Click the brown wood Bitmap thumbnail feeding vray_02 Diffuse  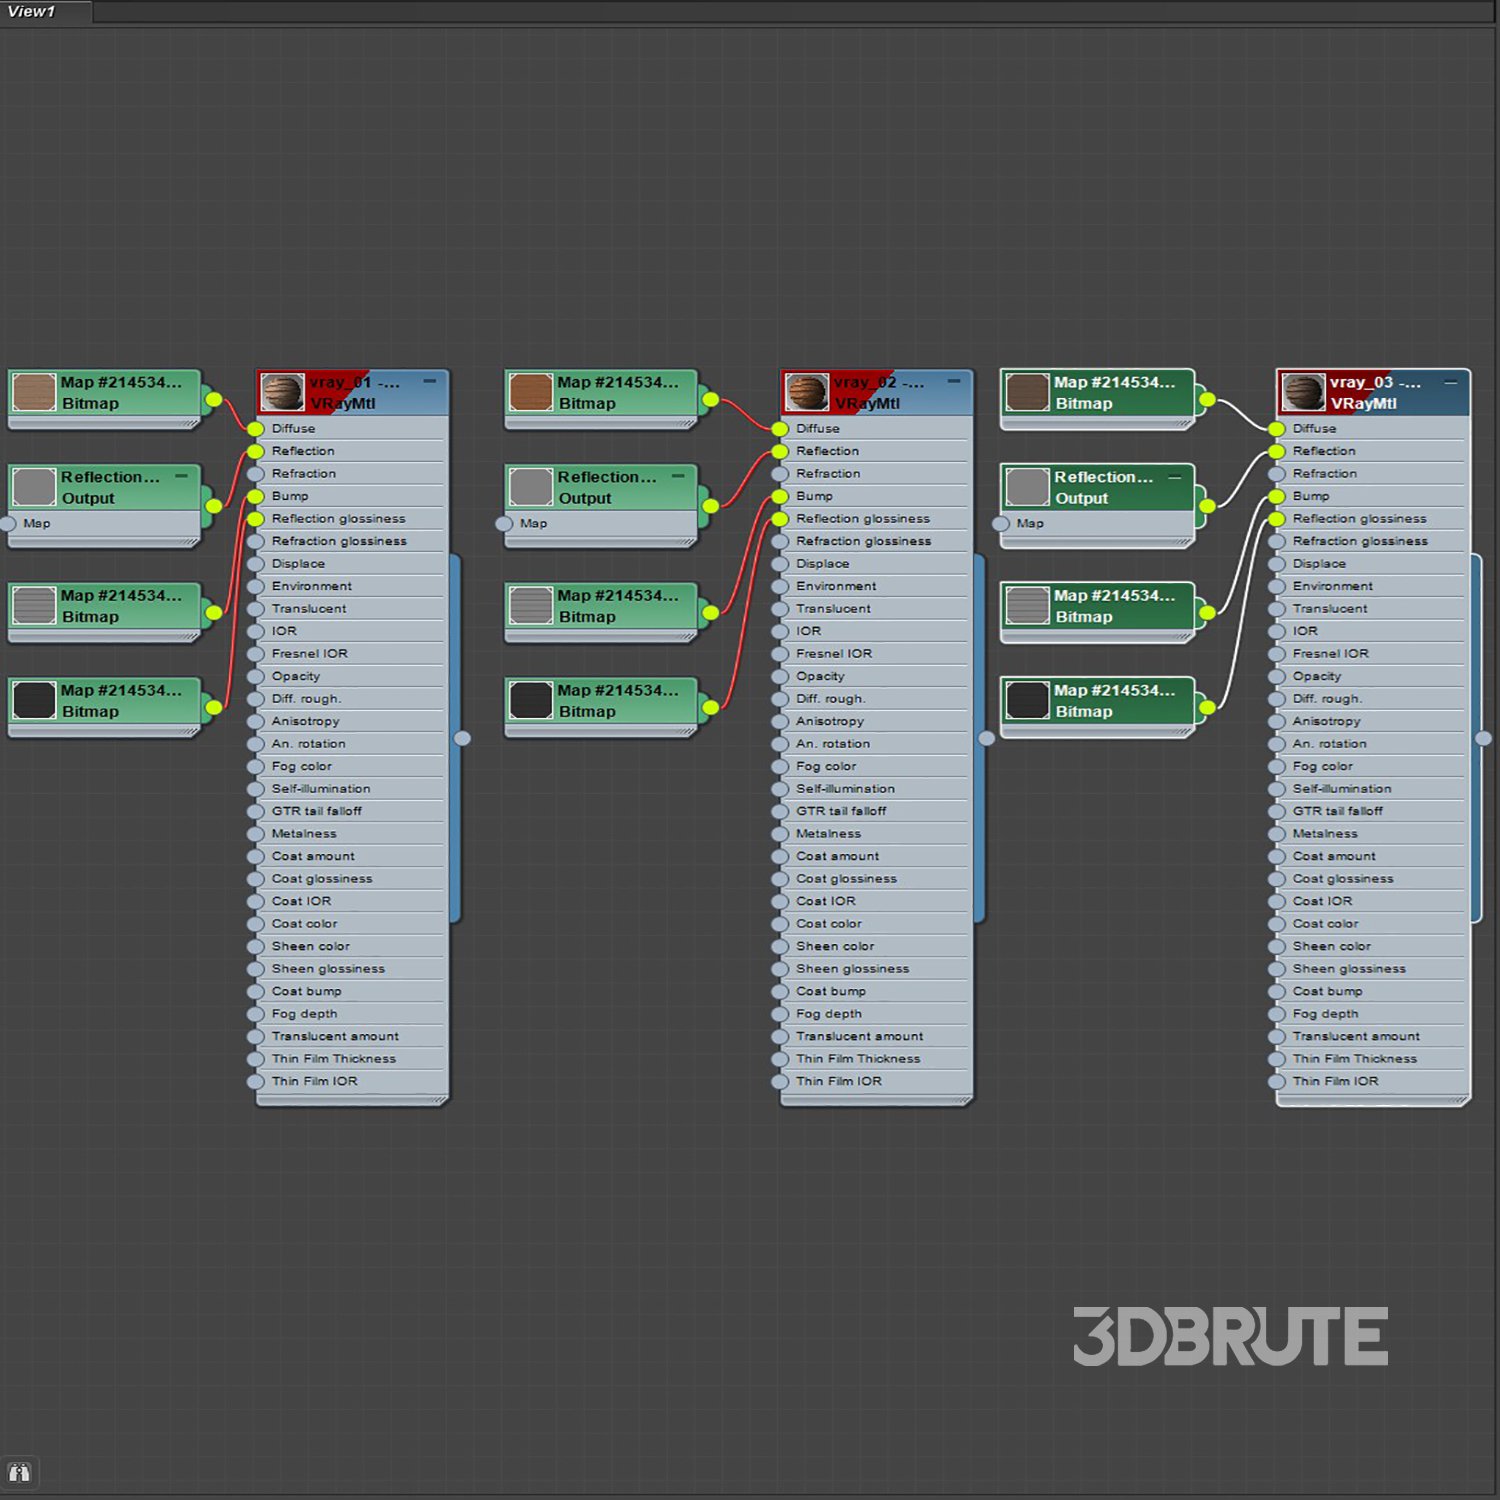pos(531,393)
